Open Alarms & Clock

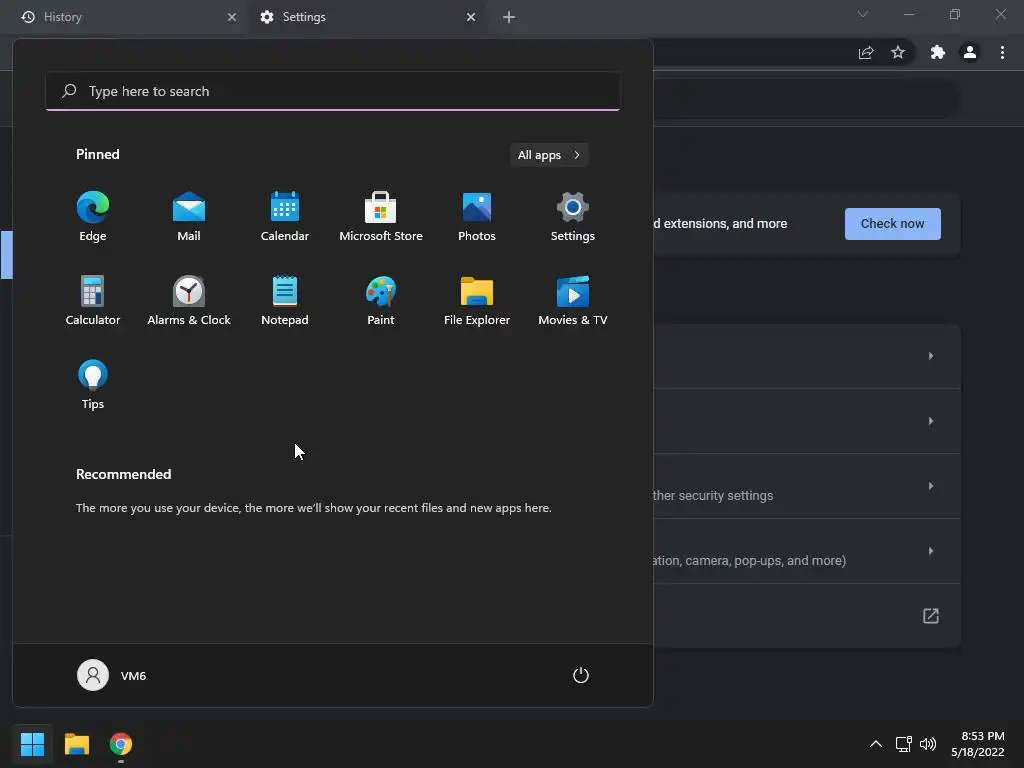coord(189,300)
